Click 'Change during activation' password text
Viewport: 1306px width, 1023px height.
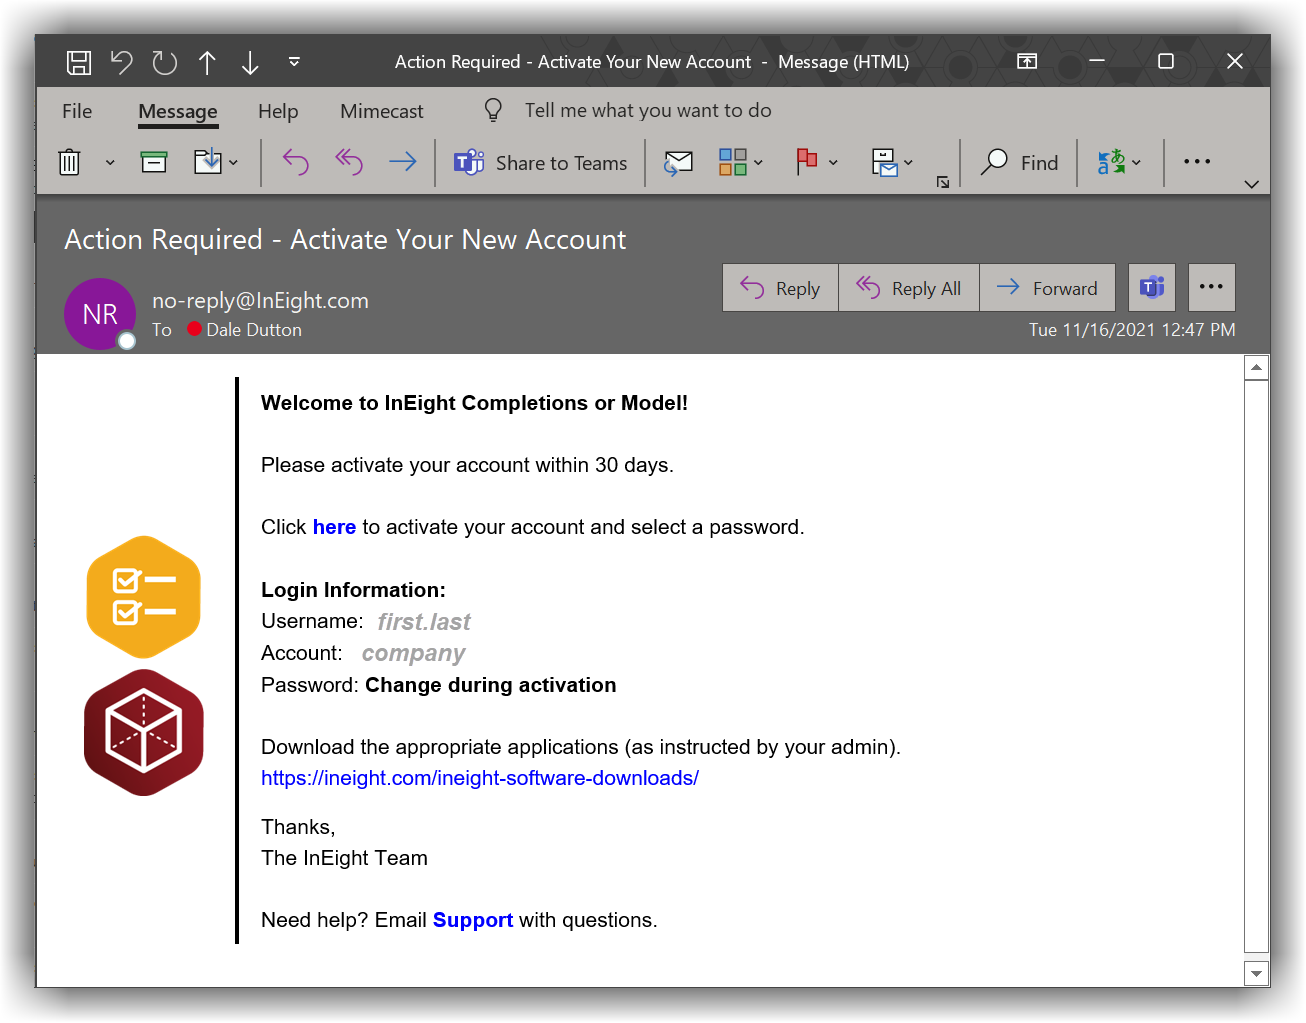pos(491,685)
